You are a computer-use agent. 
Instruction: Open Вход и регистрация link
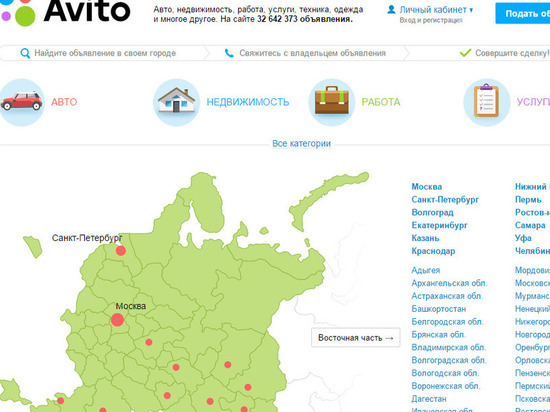click(x=431, y=20)
